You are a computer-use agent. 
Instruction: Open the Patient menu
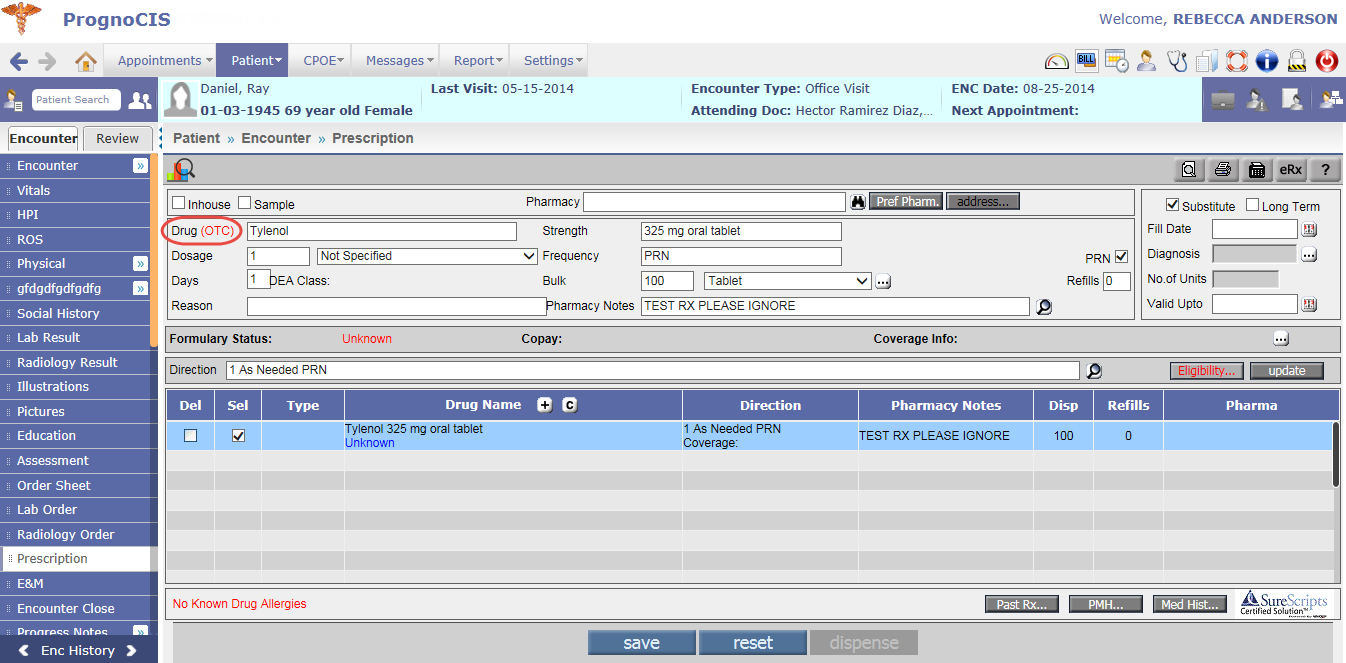252,61
